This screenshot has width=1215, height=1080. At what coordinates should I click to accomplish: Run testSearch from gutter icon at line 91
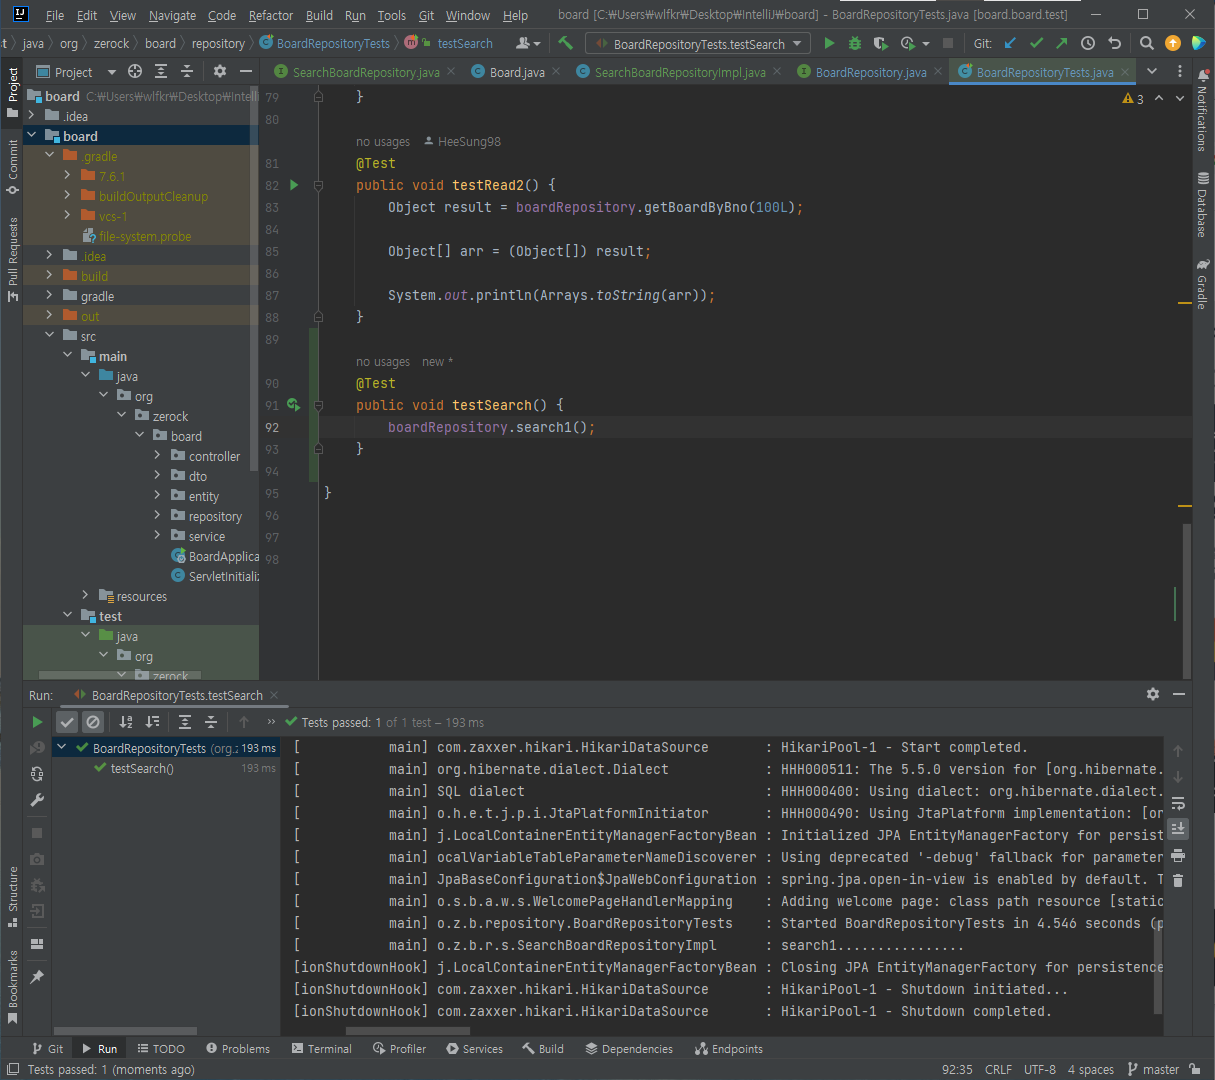pos(294,405)
